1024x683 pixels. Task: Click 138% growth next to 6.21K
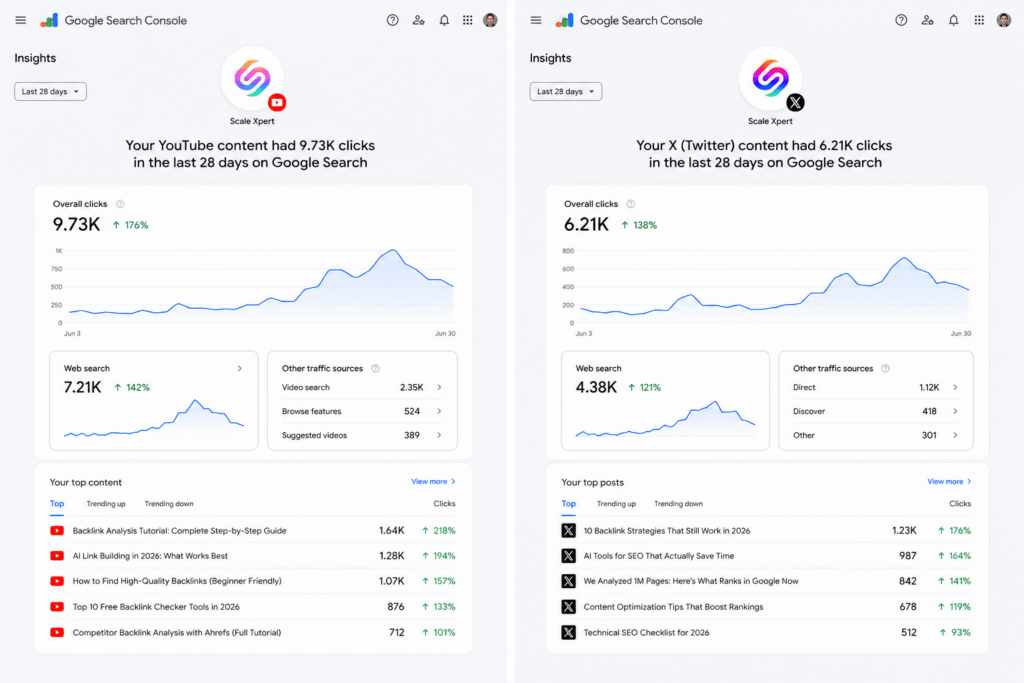coord(639,225)
